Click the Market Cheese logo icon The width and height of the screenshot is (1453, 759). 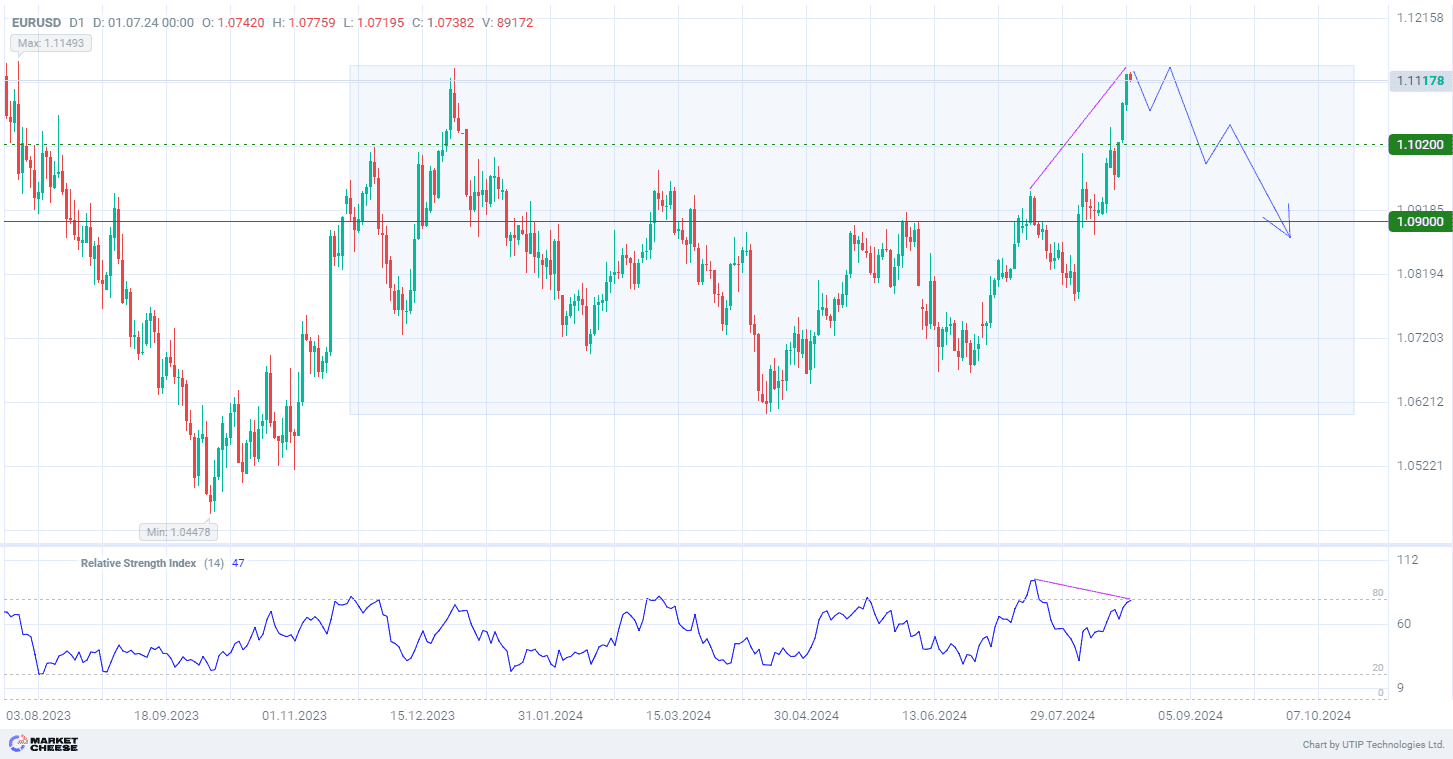pyautogui.click(x=17, y=744)
